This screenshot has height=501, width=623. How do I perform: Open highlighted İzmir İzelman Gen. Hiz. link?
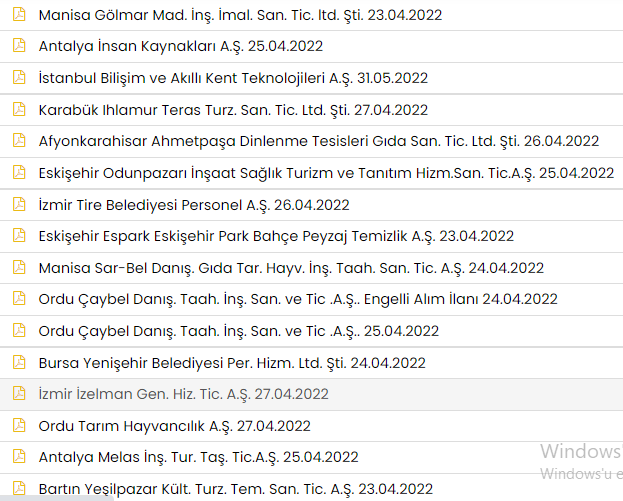tap(184, 394)
